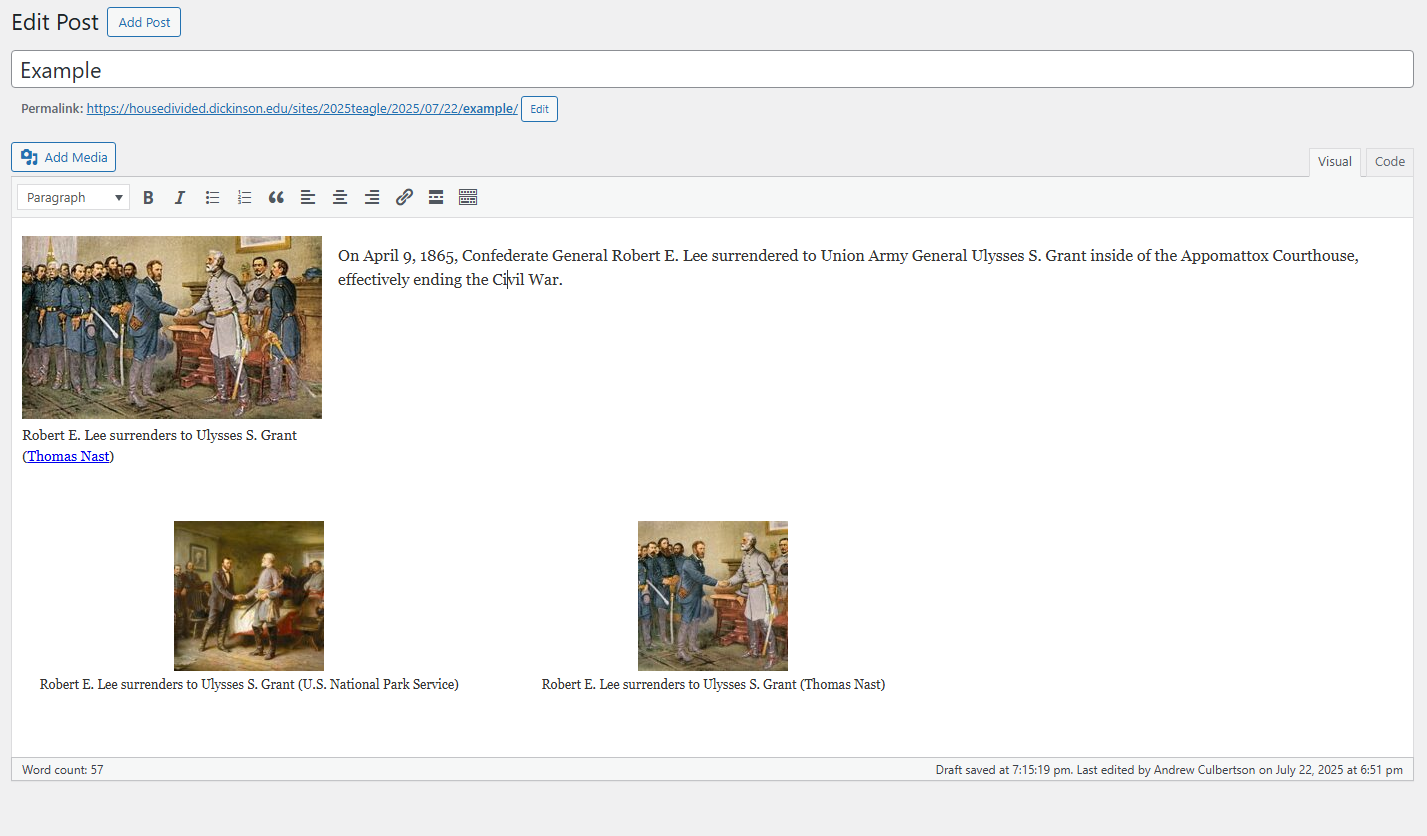Align text right
This screenshot has width=1427, height=836.
(372, 197)
